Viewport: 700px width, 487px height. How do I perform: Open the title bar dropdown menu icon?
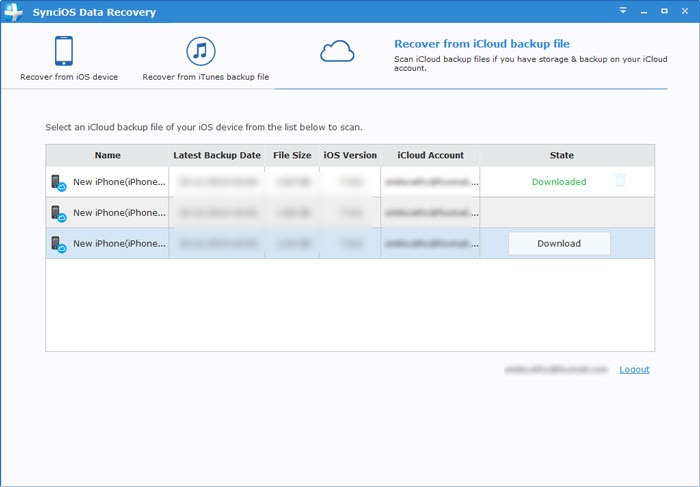point(623,11)
